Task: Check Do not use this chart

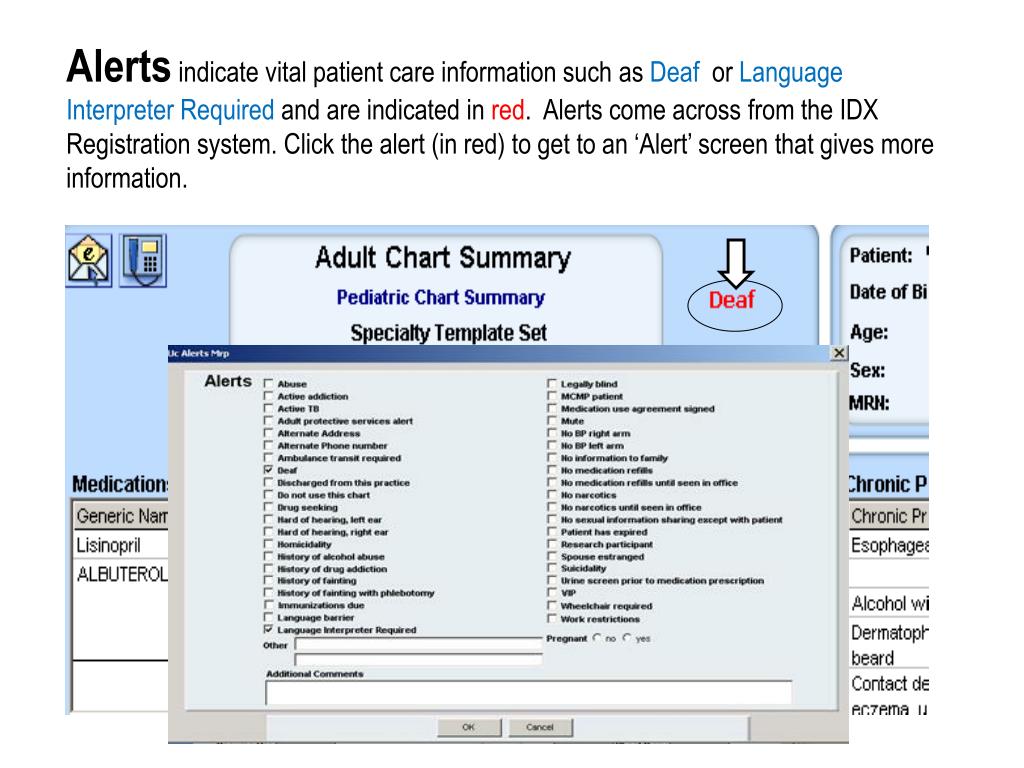Action: [268, 494]
